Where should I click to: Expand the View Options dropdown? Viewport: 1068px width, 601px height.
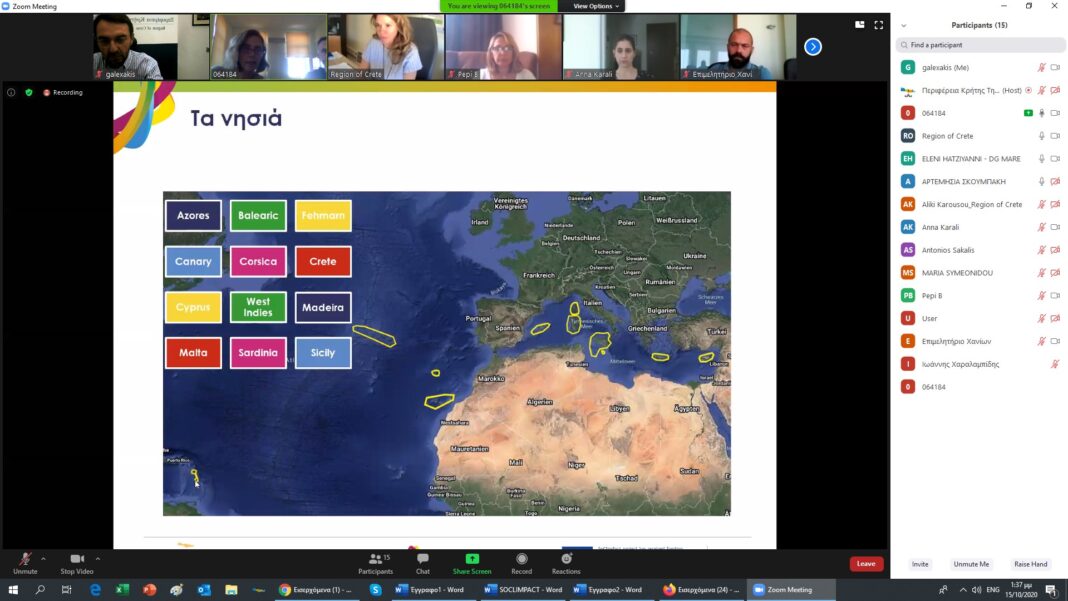[596, 6]
